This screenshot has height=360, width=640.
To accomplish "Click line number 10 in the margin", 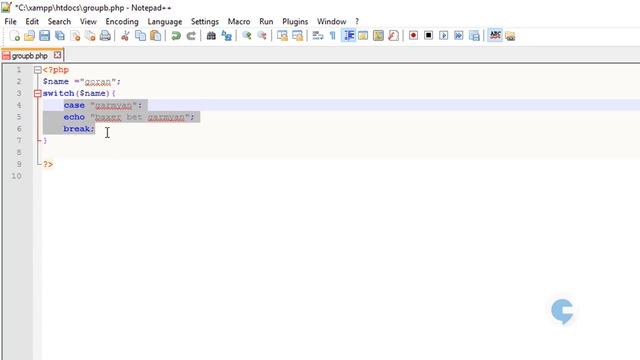I will pos(16,176).
